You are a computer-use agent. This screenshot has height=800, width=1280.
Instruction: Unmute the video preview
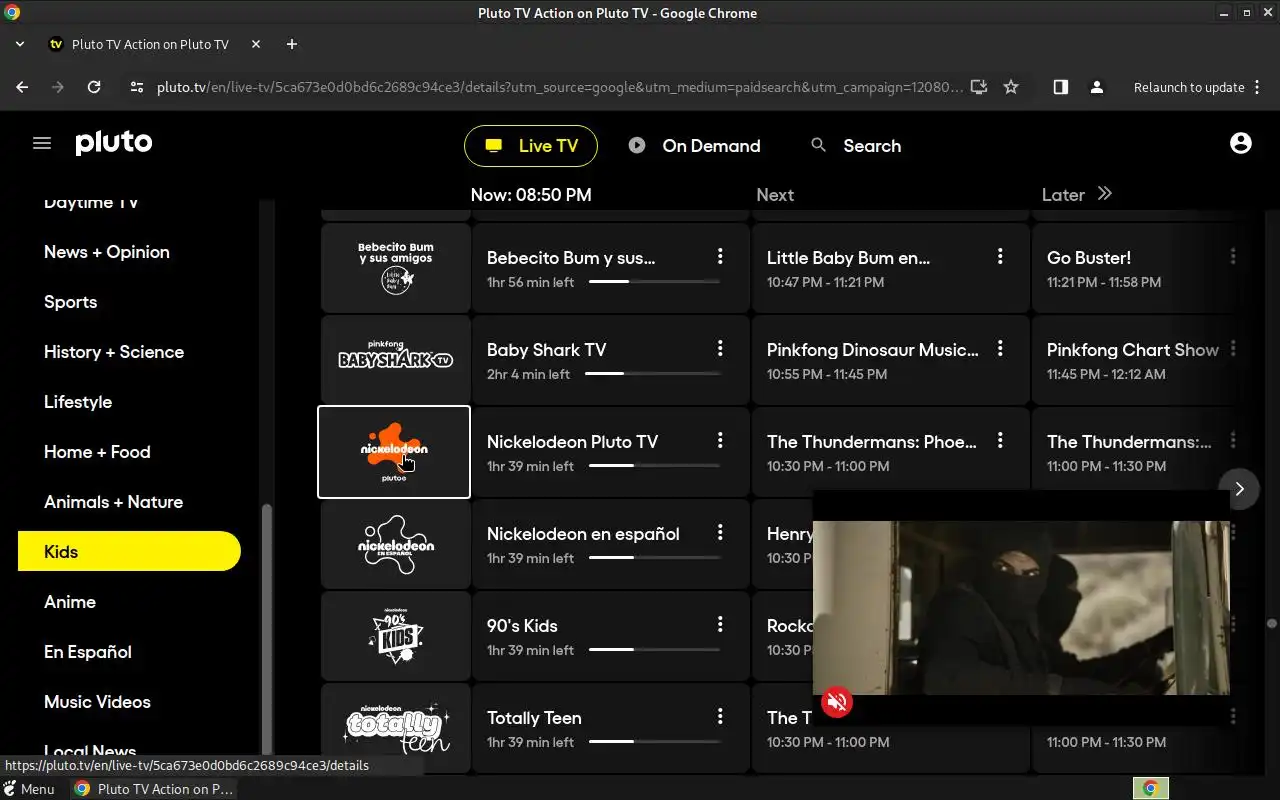pos(837,702)
